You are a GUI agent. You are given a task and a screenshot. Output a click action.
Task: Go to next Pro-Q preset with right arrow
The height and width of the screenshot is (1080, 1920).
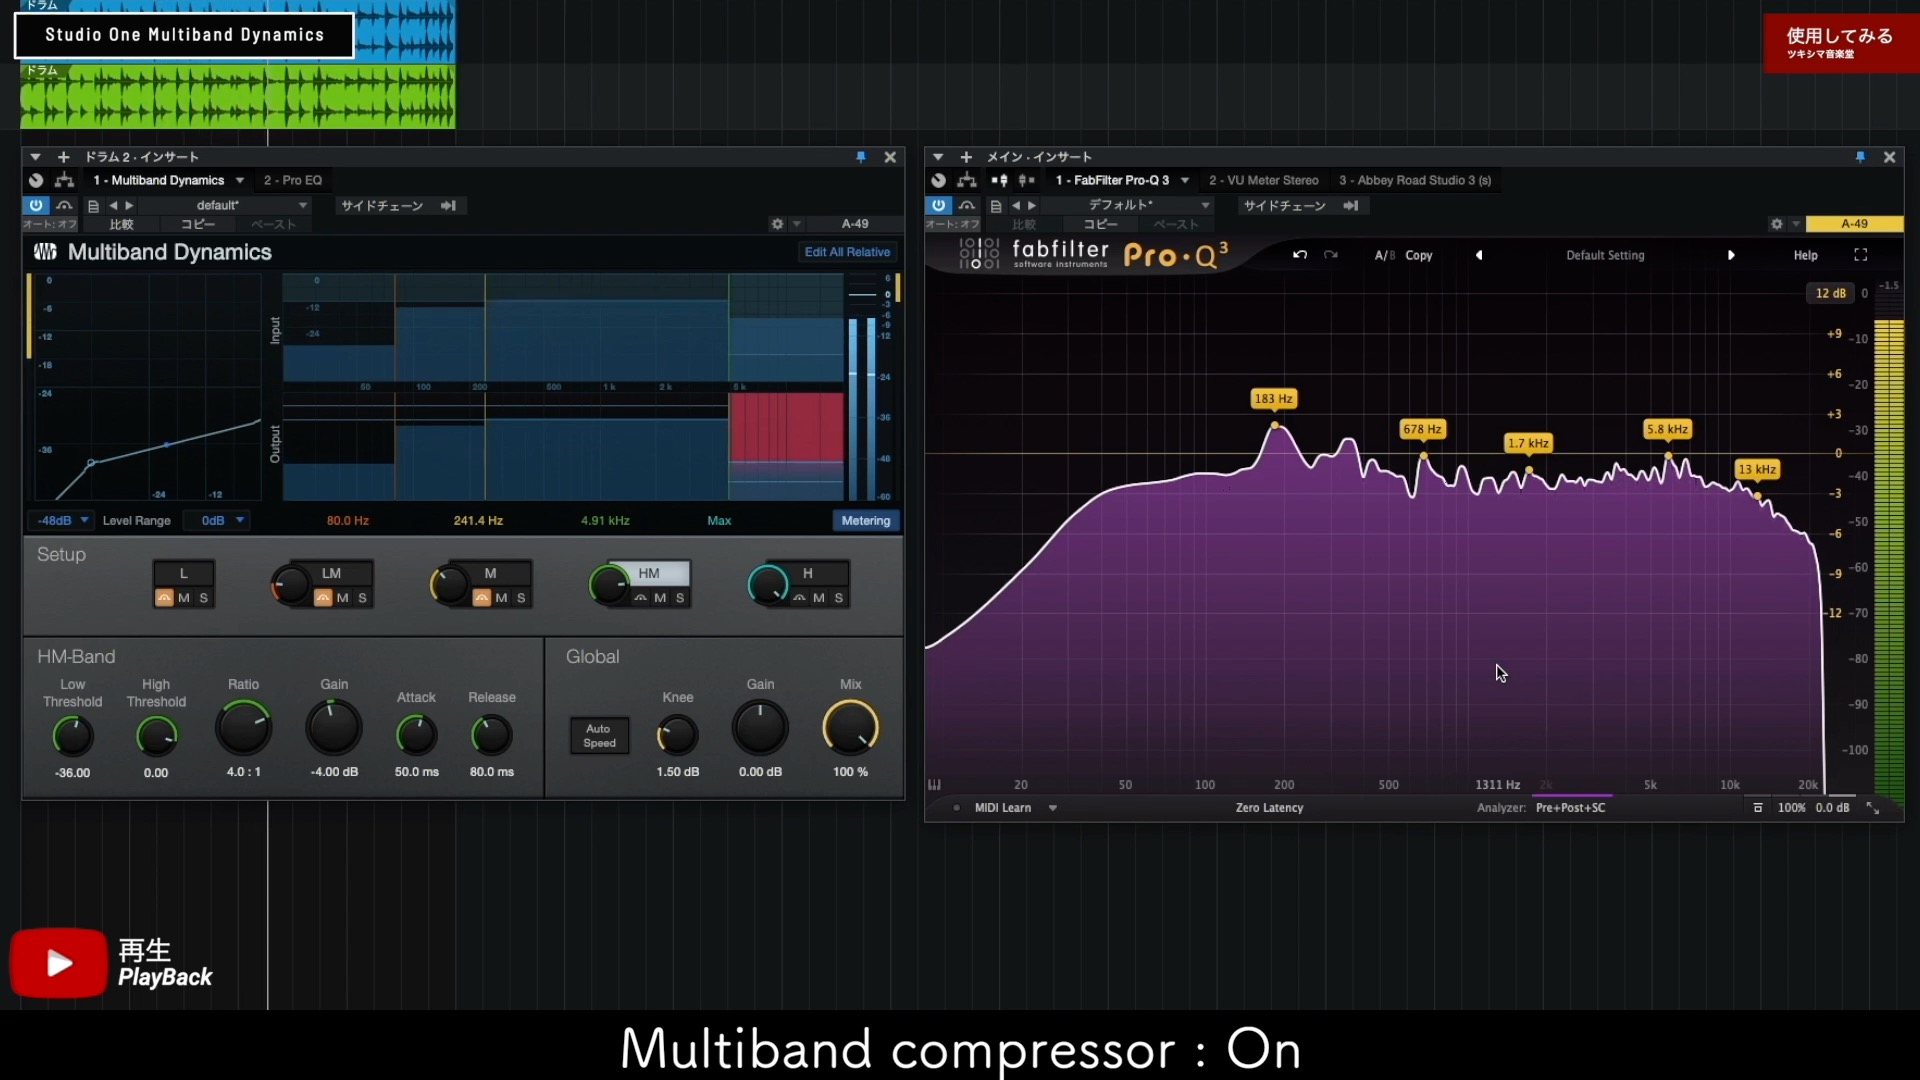pos(1731,255)
